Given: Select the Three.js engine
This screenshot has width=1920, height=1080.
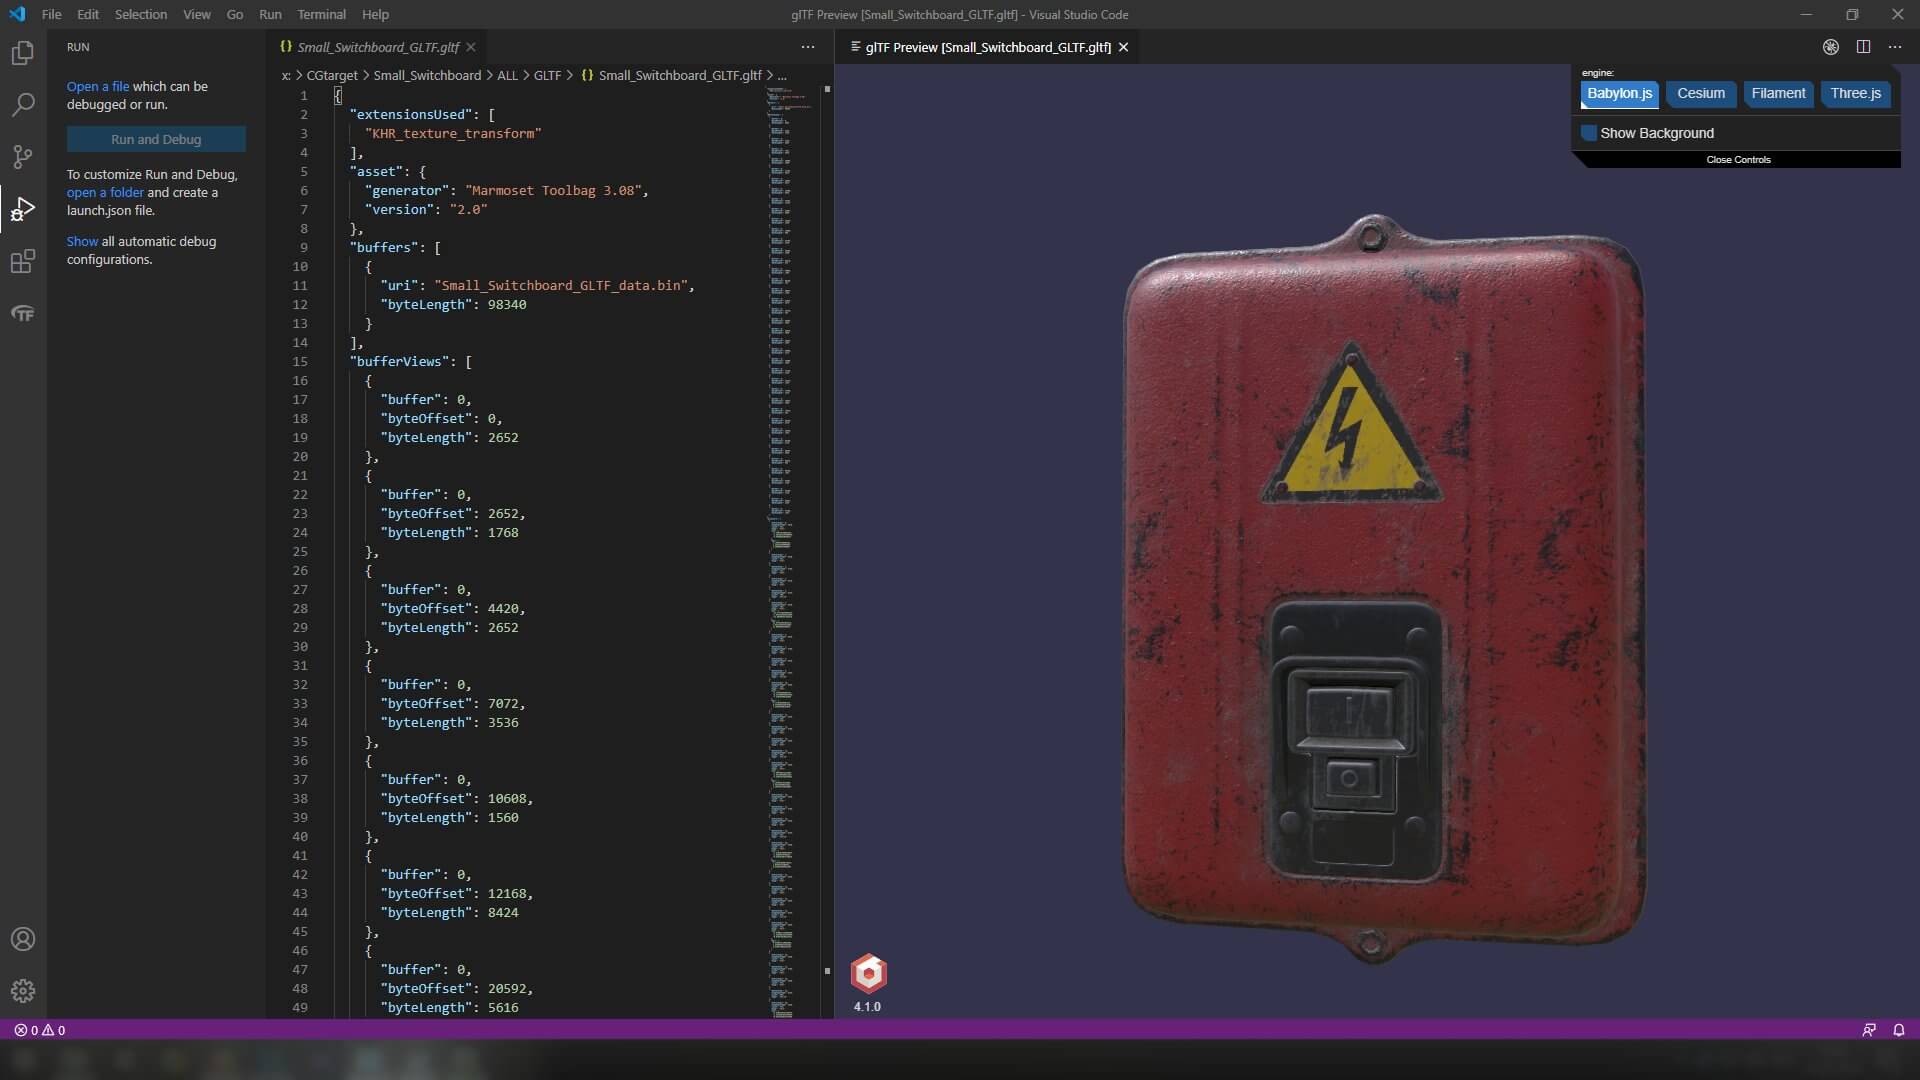Looking at the screenshot, I should pos(1855,93).
